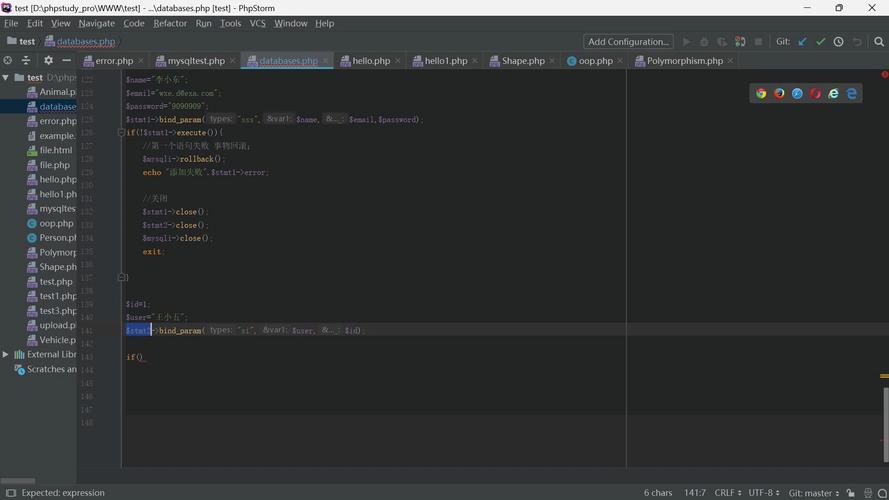Select Scratches and Consoles node

[x=45, y=369]
